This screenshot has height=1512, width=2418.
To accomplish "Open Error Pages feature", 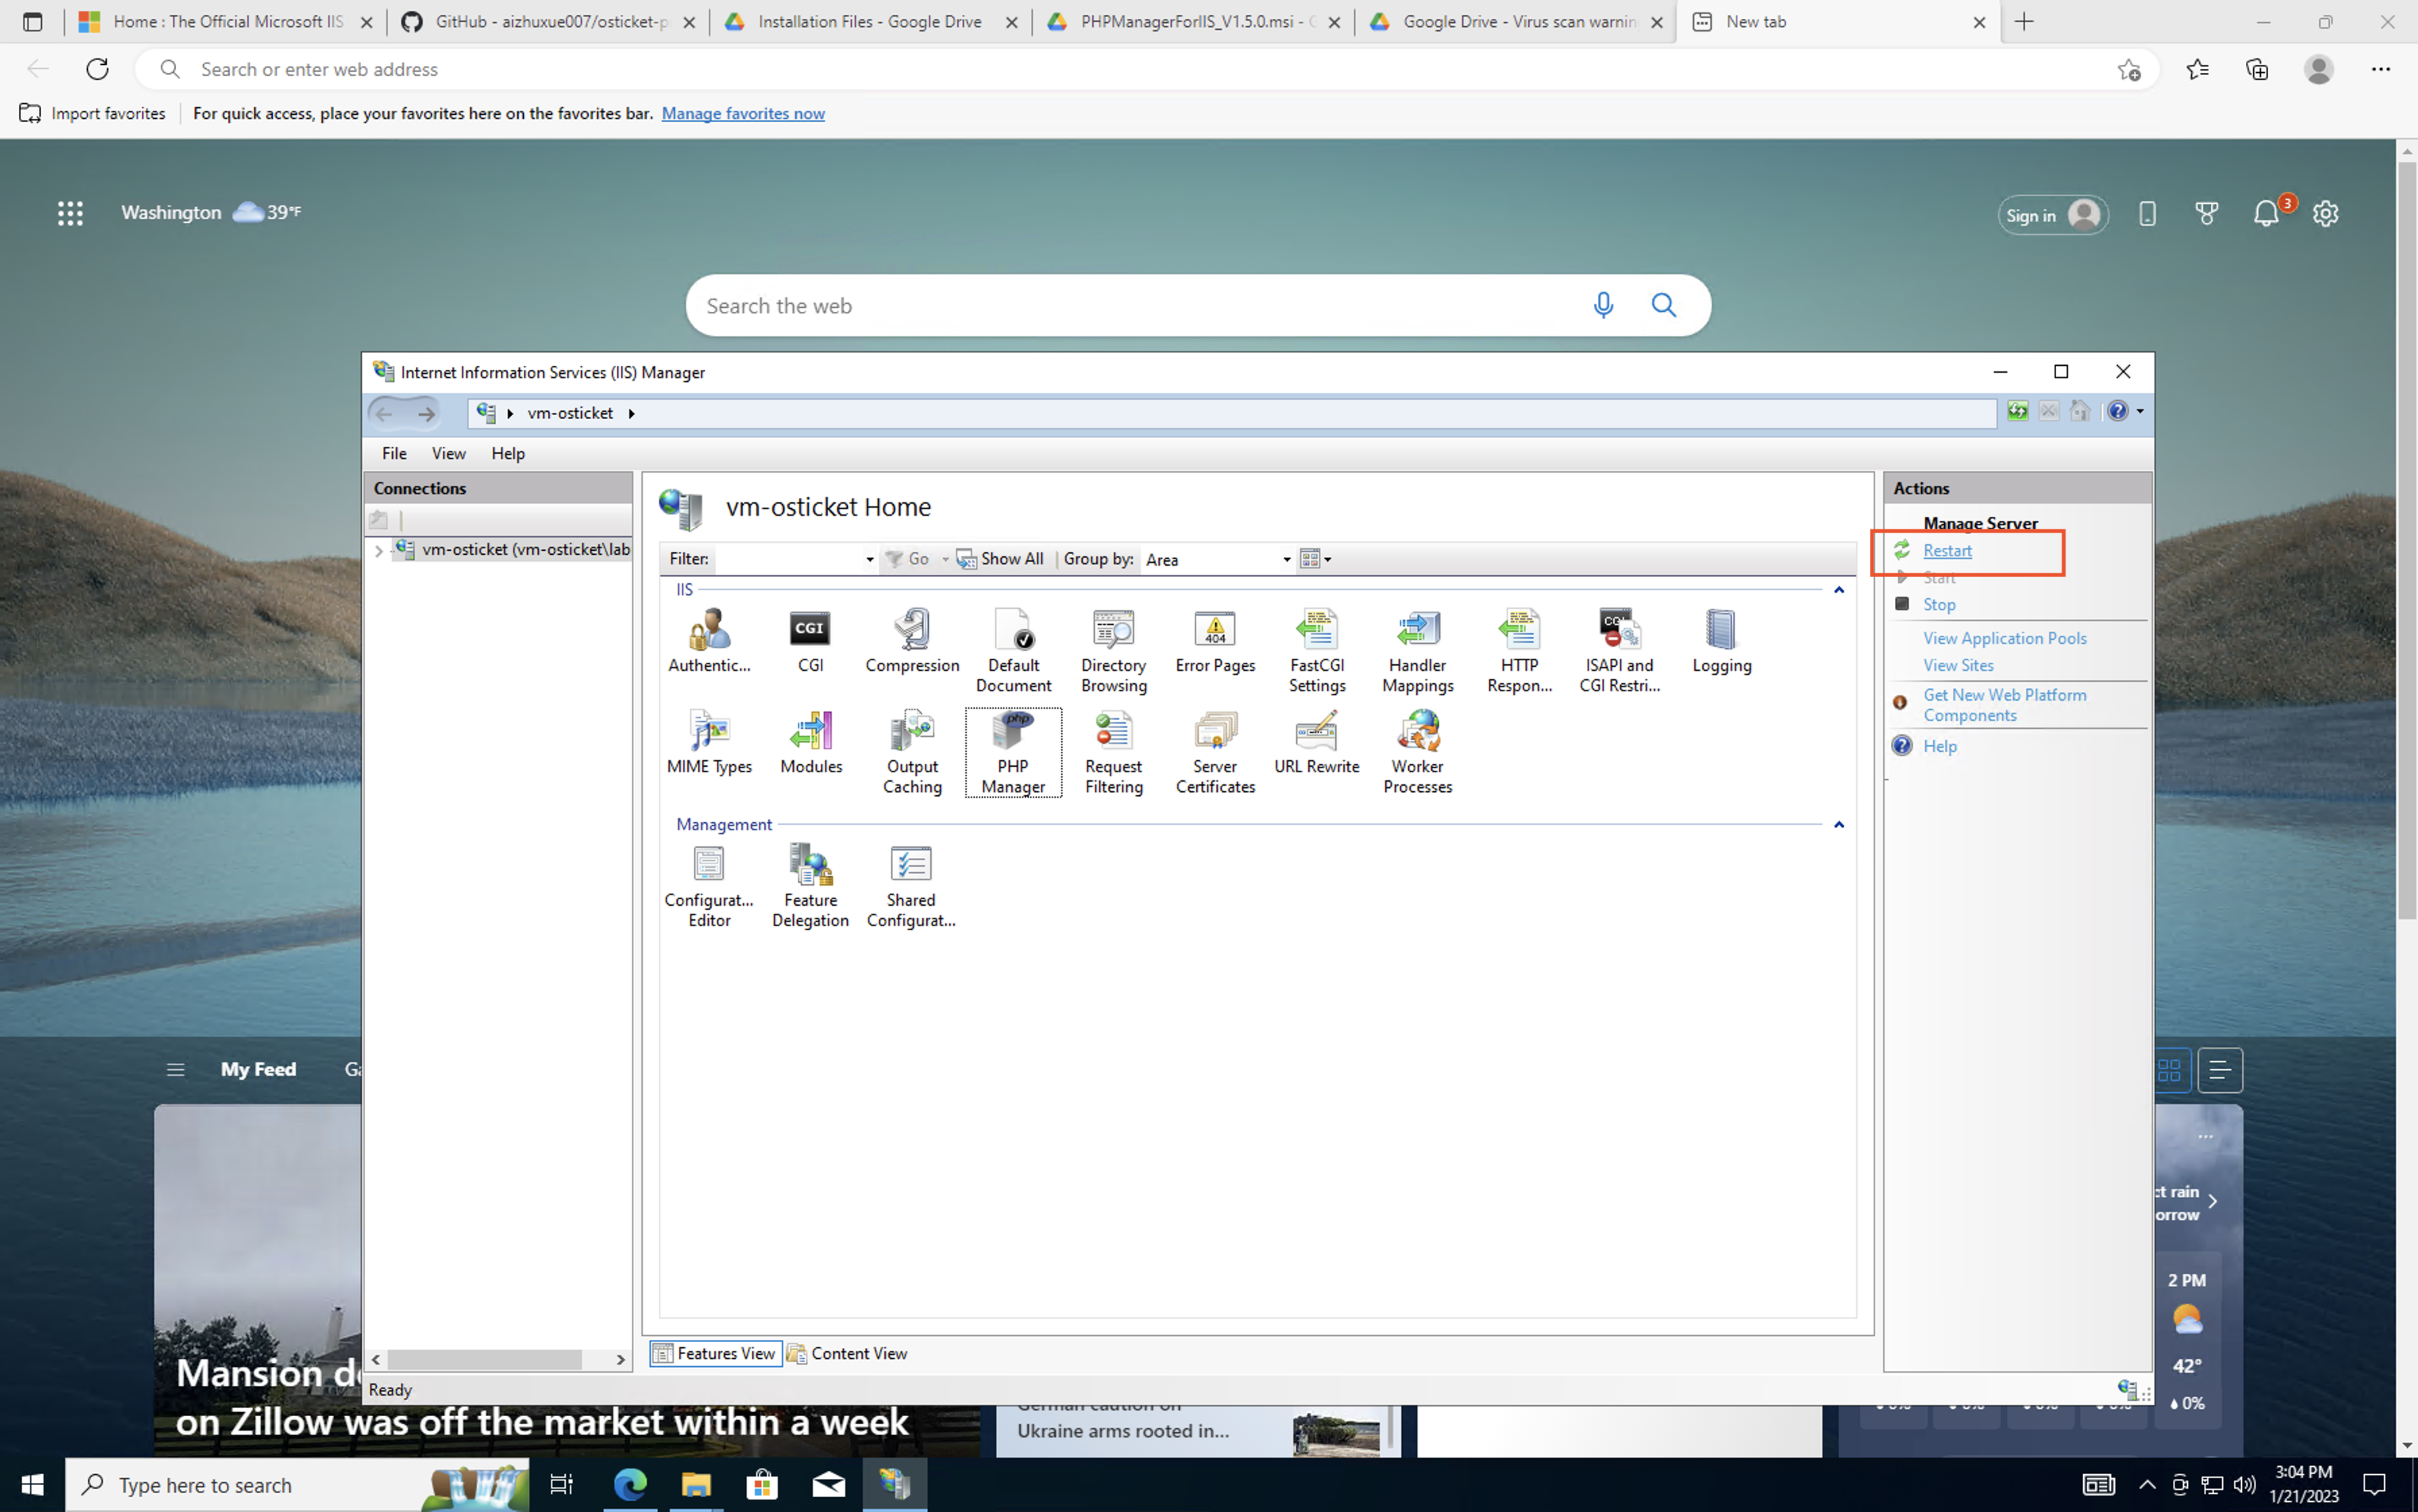I will 1215,641.
